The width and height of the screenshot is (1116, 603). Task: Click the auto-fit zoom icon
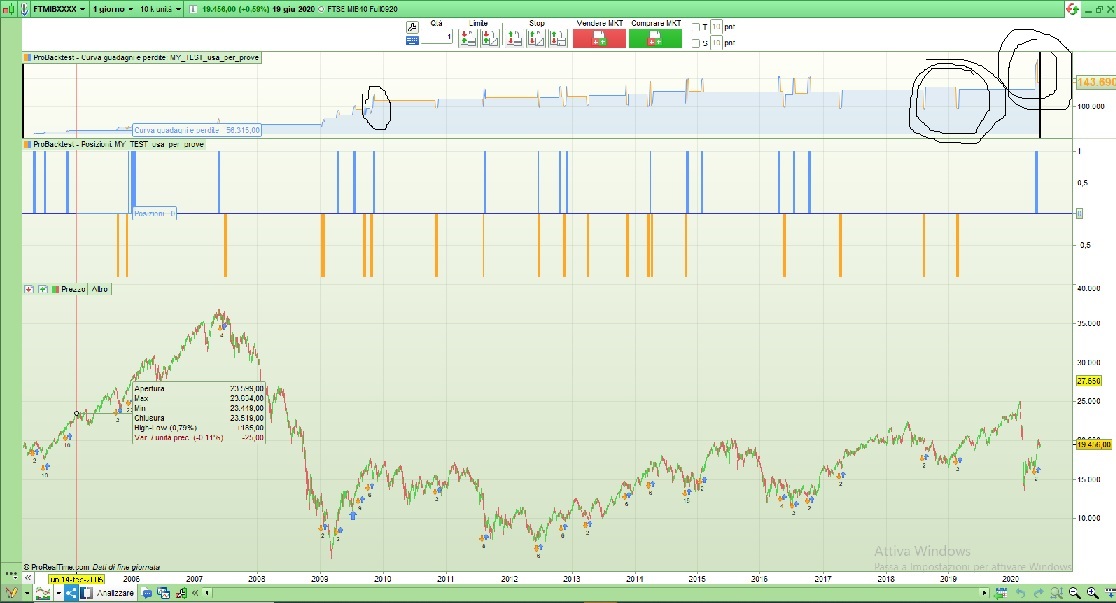[1056, 593]
